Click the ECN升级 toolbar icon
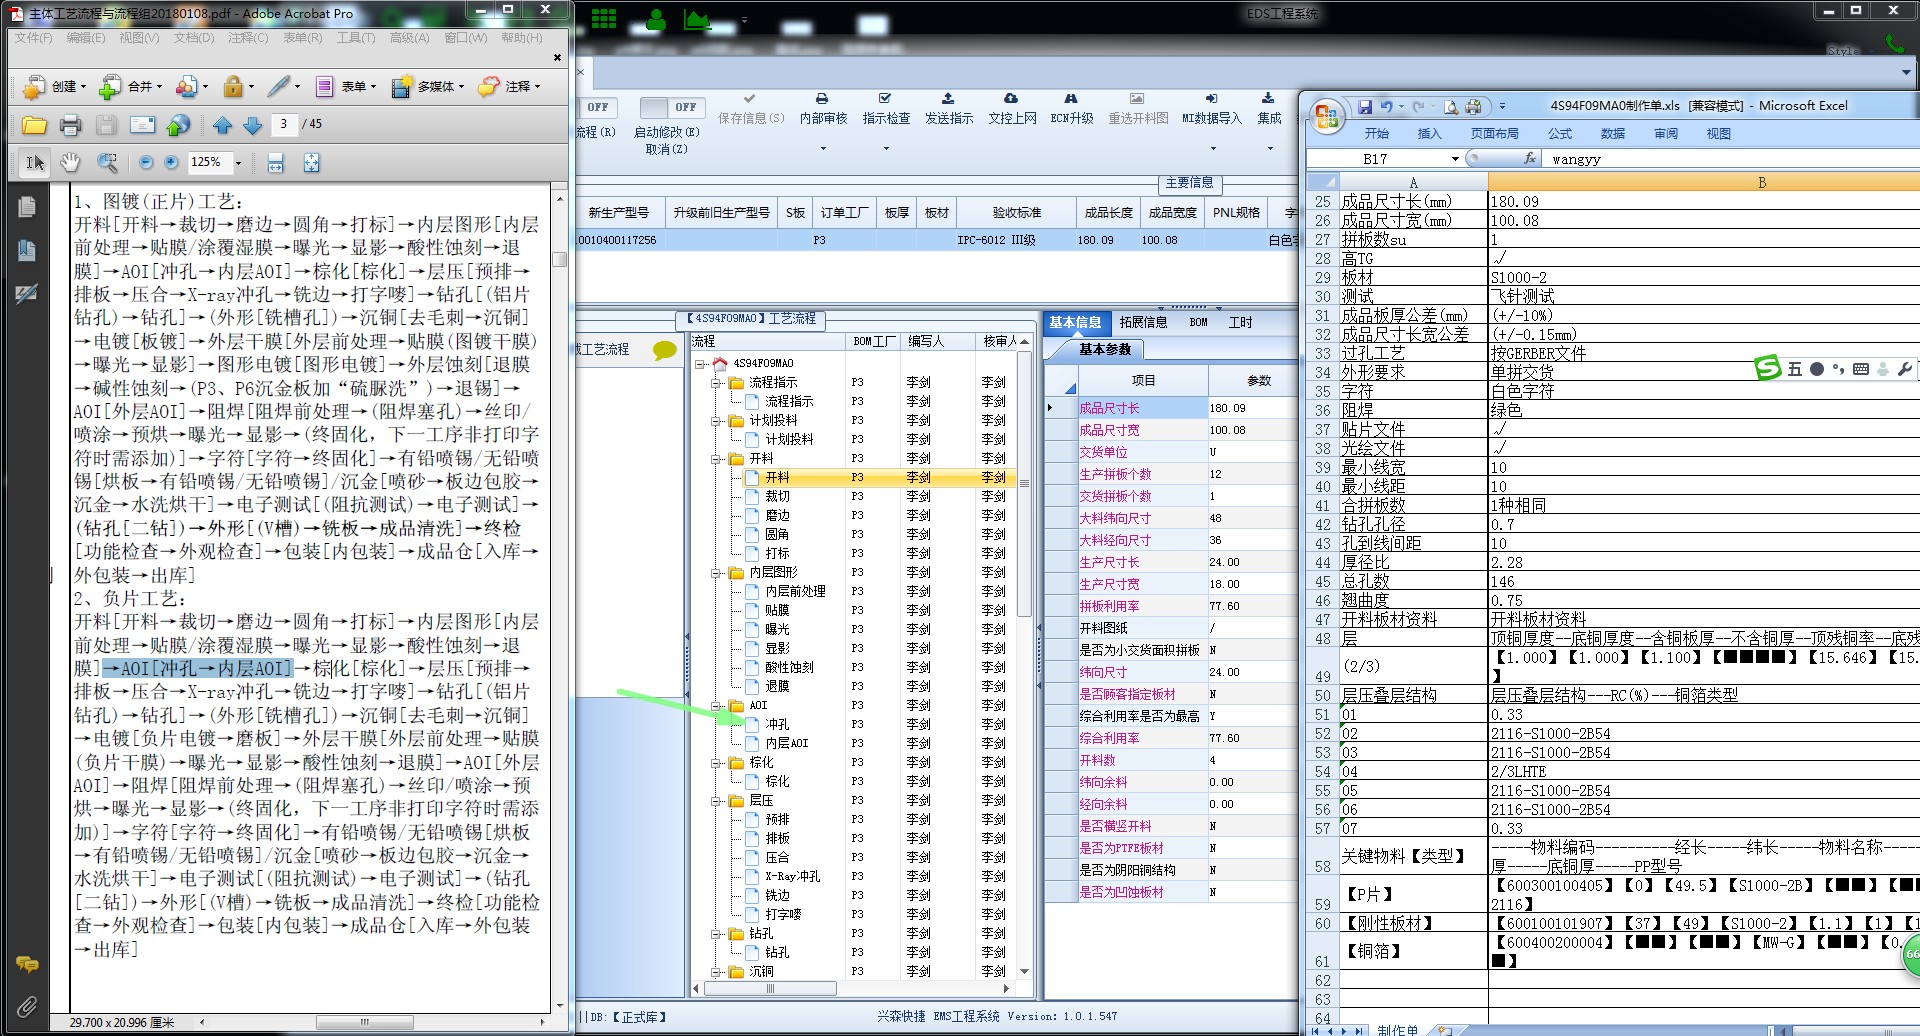 [x=1071, y=108]
